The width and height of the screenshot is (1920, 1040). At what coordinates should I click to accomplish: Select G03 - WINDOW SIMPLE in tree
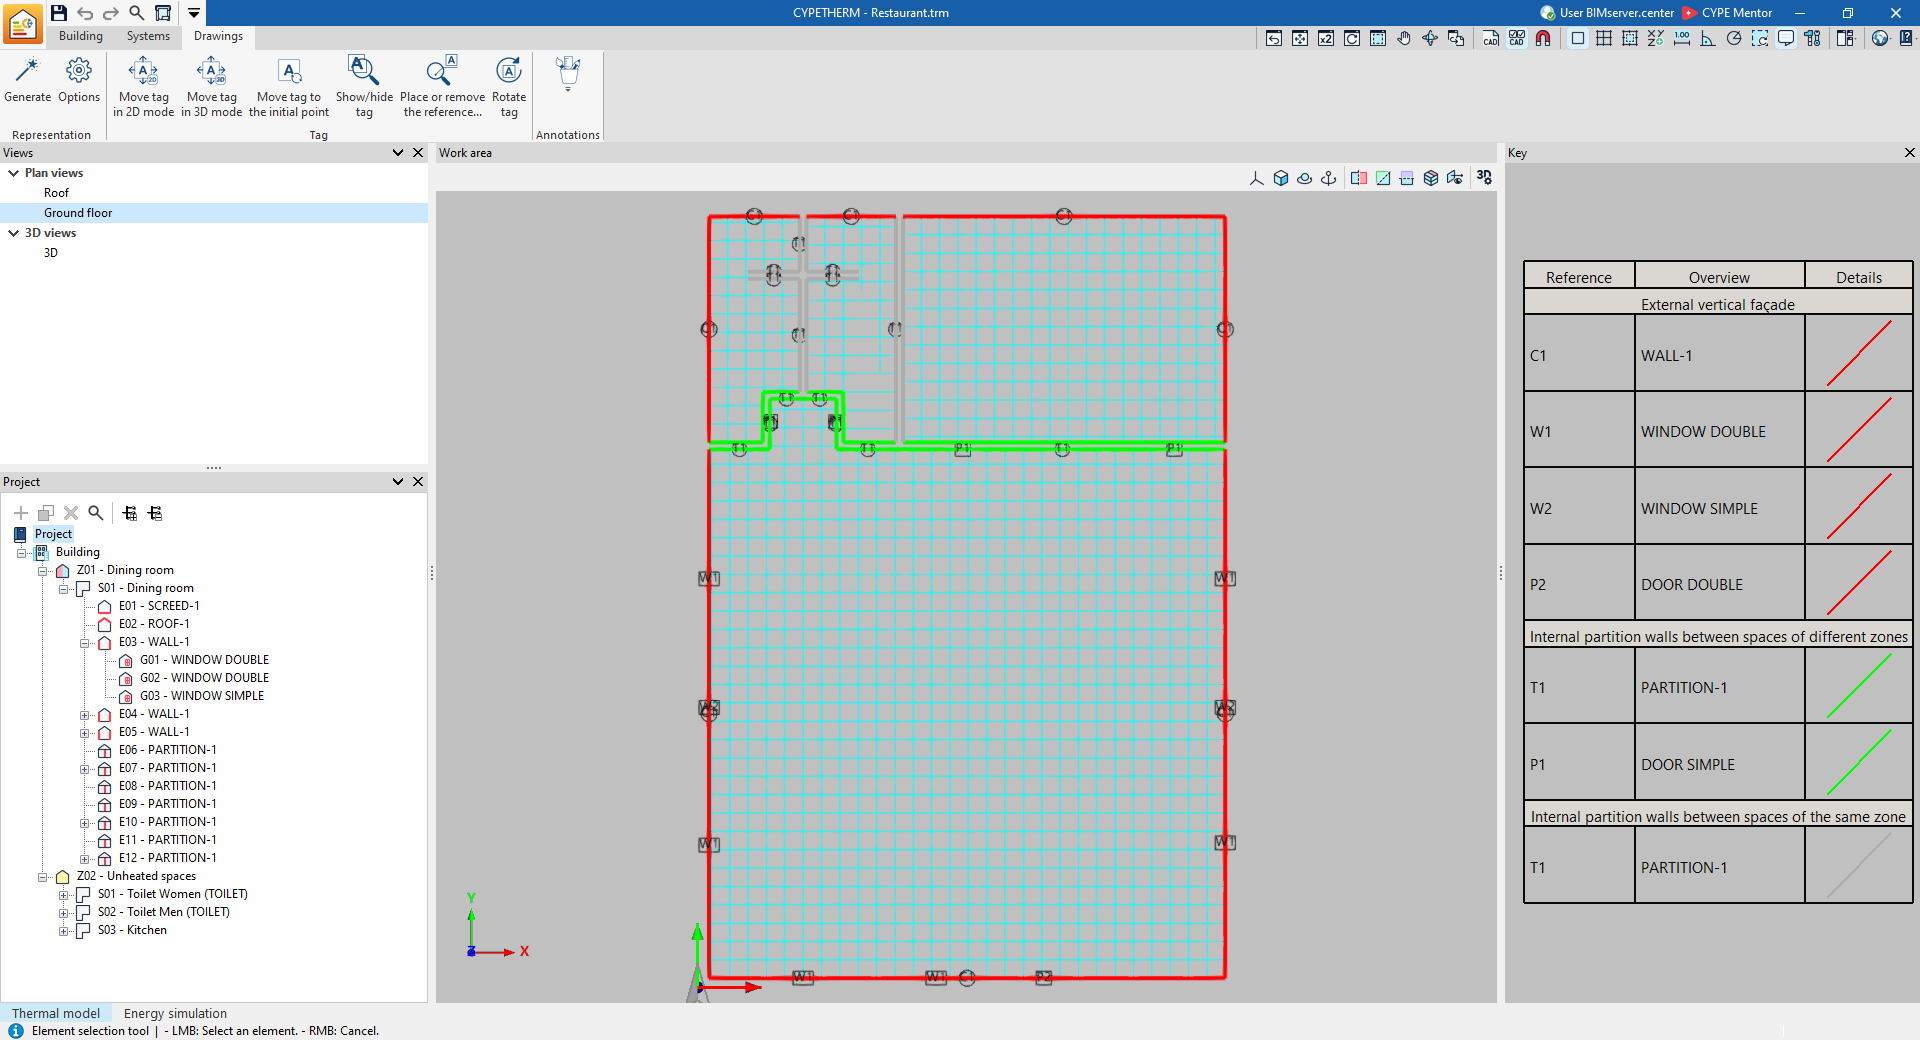point(202,696)
